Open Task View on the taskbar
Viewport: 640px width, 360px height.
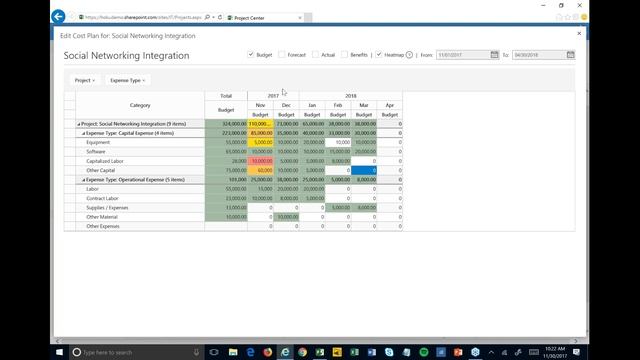214,352
